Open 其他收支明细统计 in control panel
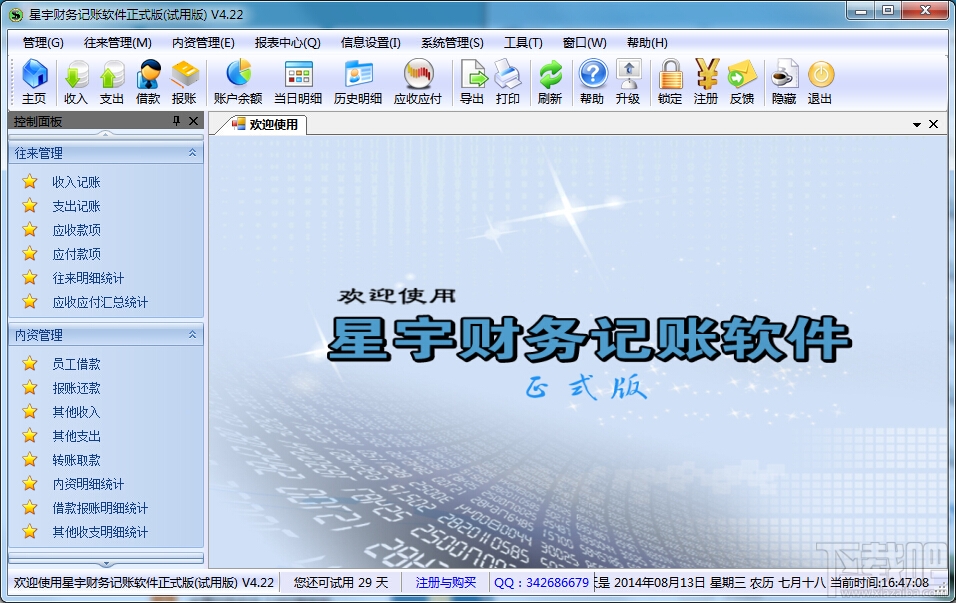This screenshot has width=956, height=603. coord(100,532)
